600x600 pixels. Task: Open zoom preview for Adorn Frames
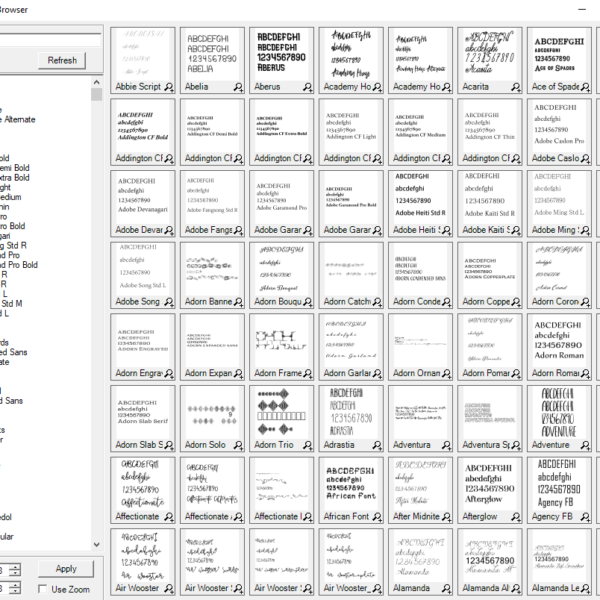point(307,373)
